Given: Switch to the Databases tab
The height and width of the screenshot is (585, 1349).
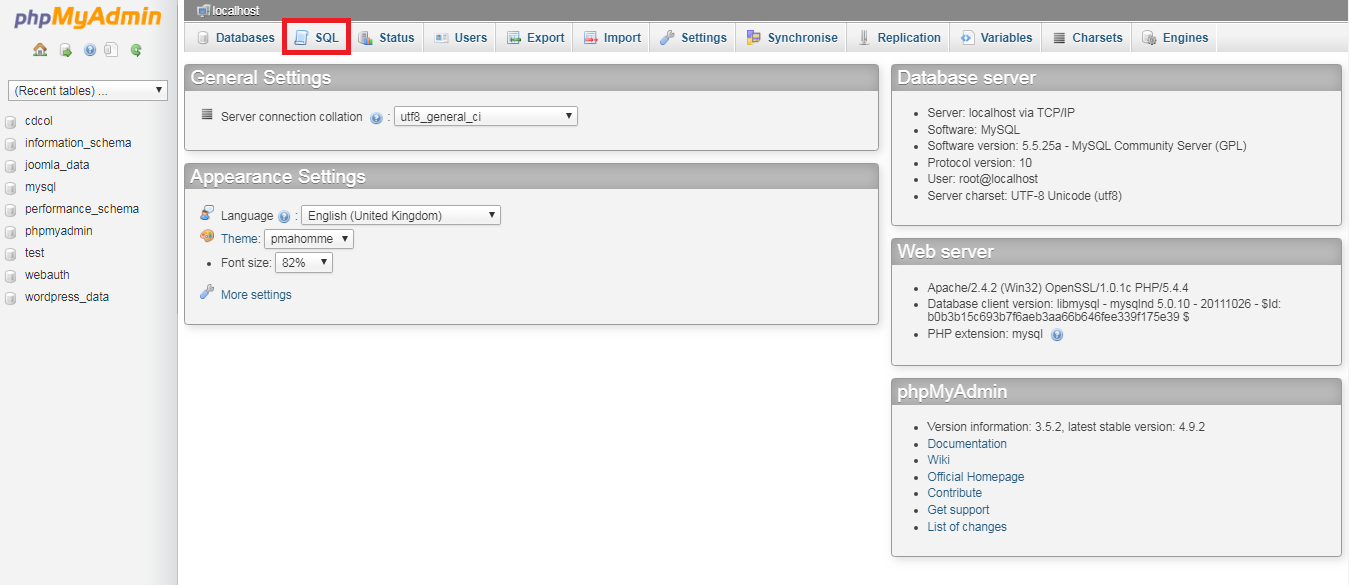Looking at the screenshot, I should pyautogui.click(x=235, y=38).
